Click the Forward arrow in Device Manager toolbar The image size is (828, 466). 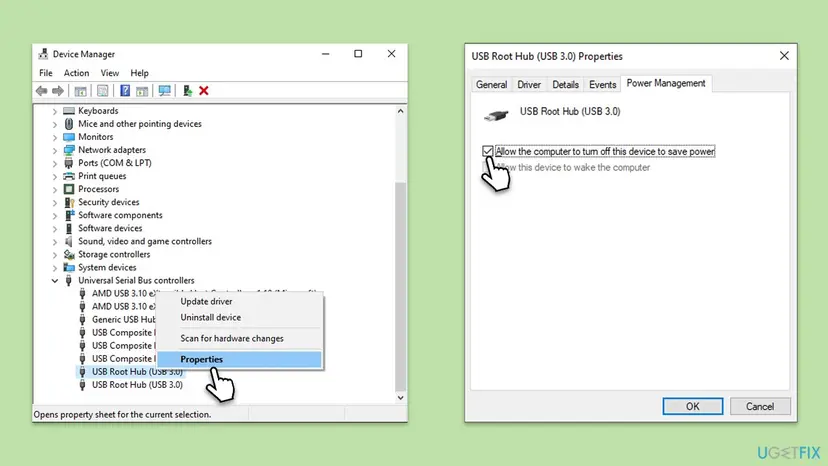click(58, 91)
